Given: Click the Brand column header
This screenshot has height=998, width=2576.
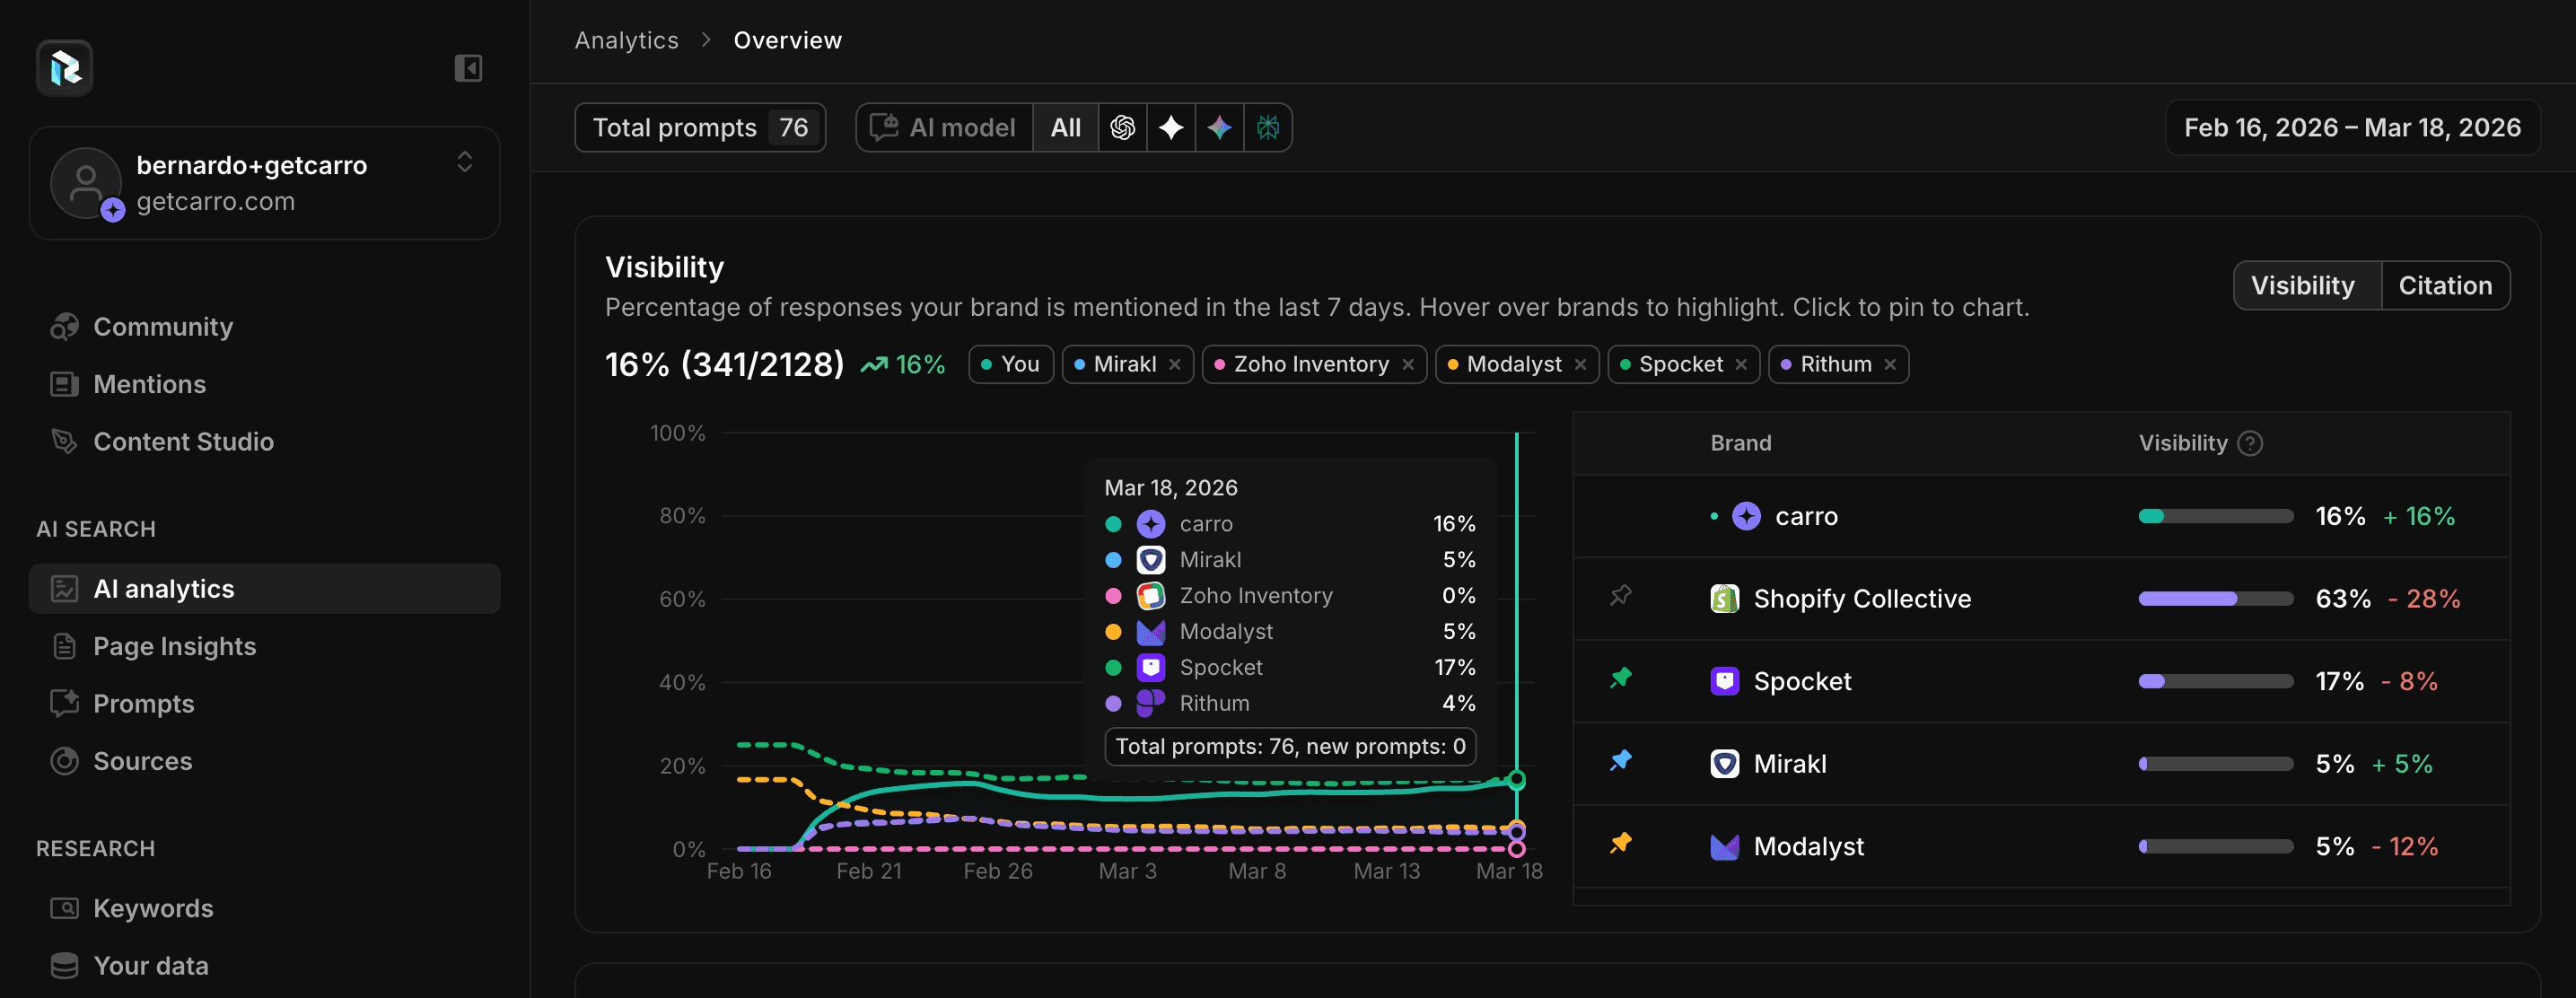Looking at the screenshot, I should tap(1741, 443).
